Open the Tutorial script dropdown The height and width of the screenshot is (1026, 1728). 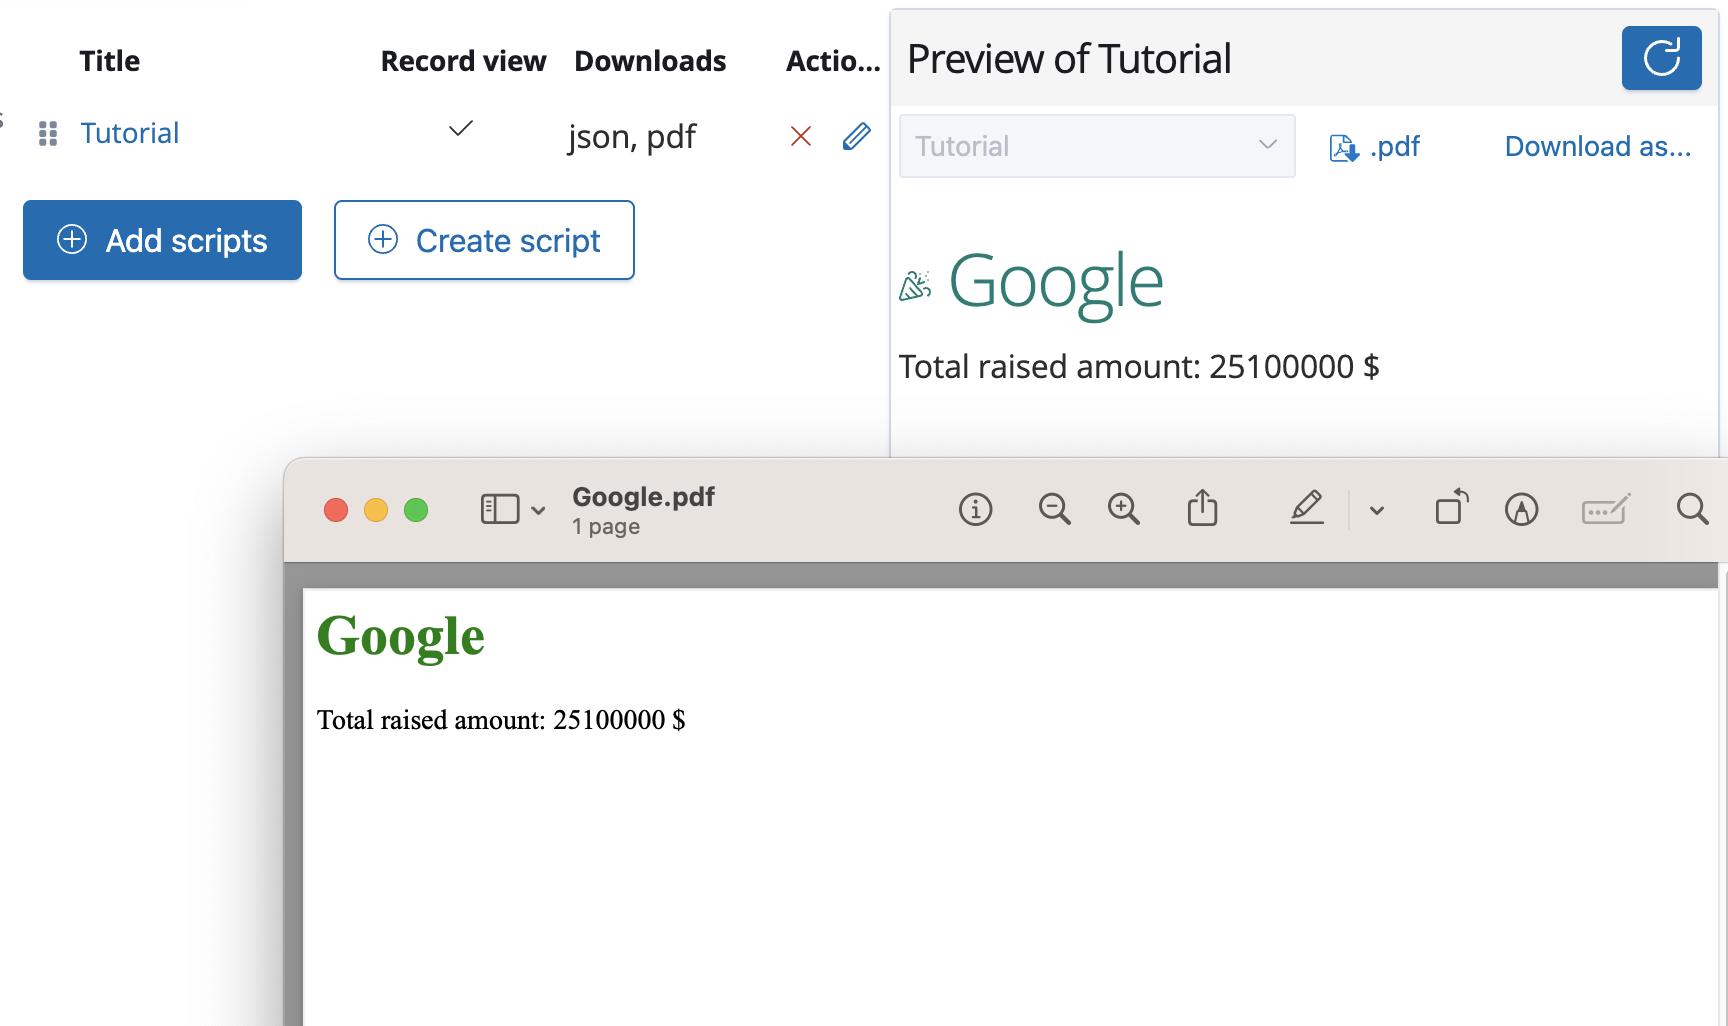click(1097, 146)
